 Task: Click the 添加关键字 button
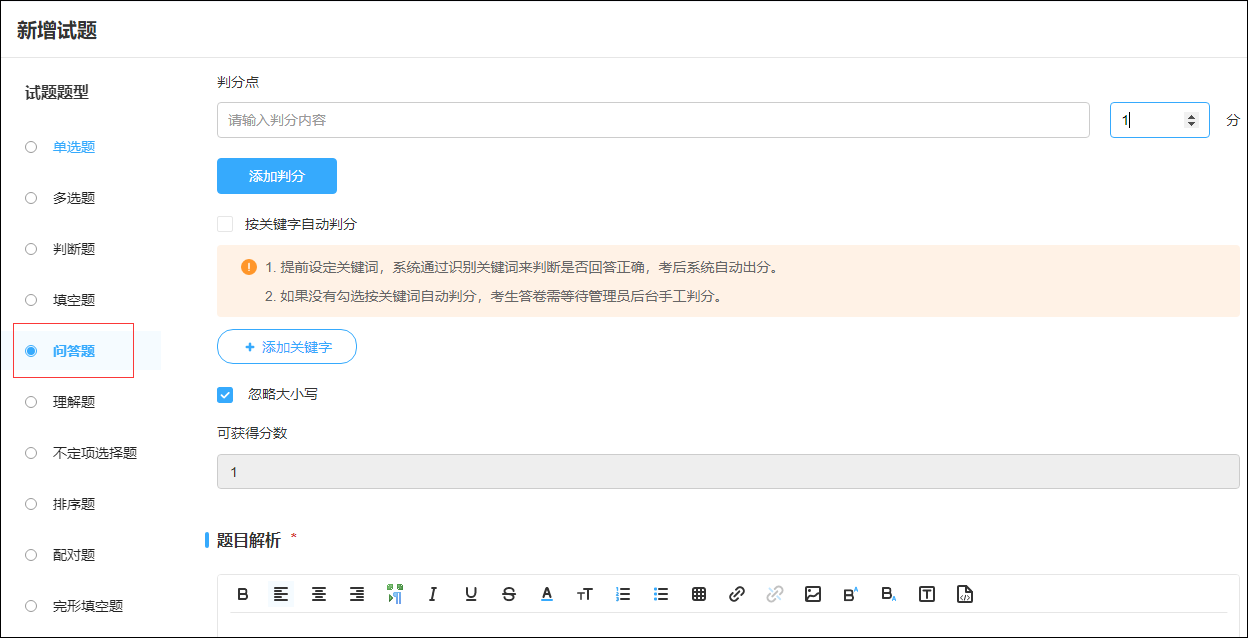tap(287, 347)
